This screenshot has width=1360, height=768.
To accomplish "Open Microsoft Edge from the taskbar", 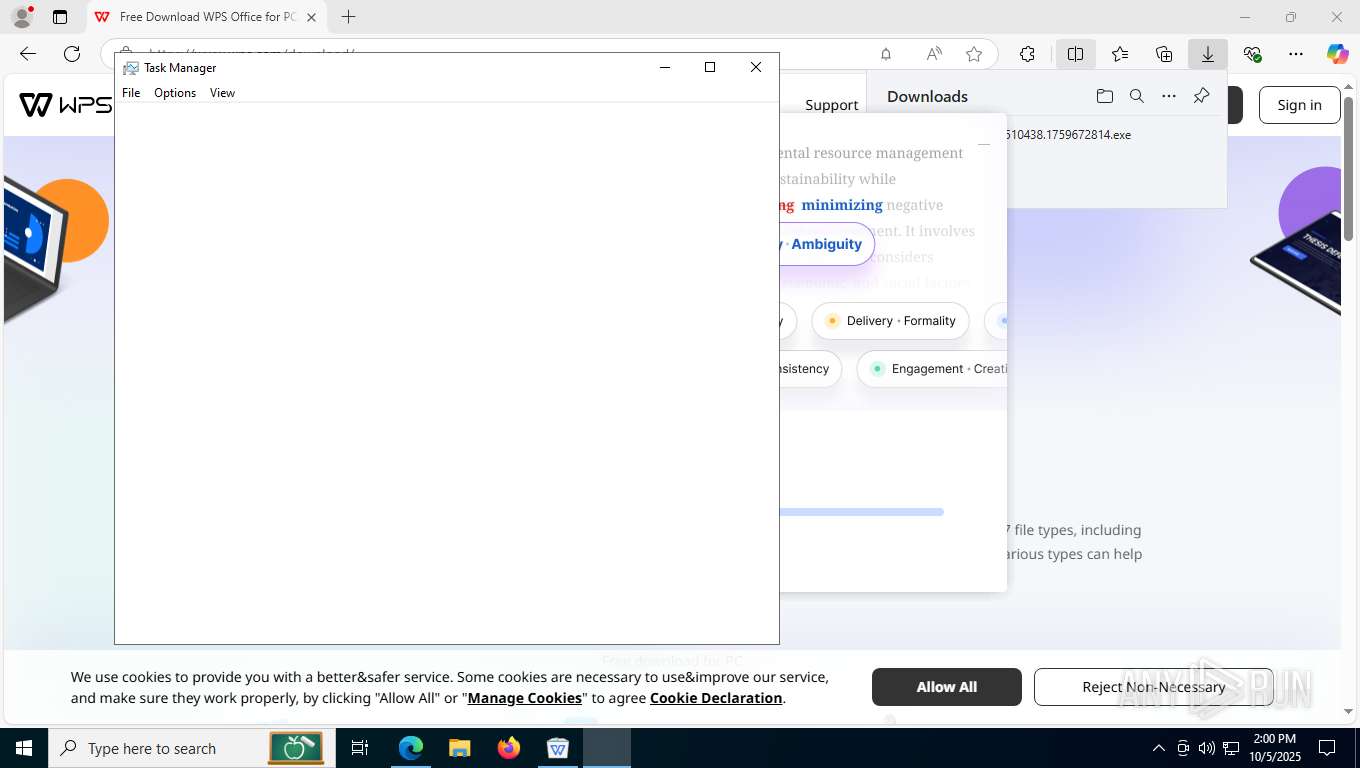I will point(411,748).
